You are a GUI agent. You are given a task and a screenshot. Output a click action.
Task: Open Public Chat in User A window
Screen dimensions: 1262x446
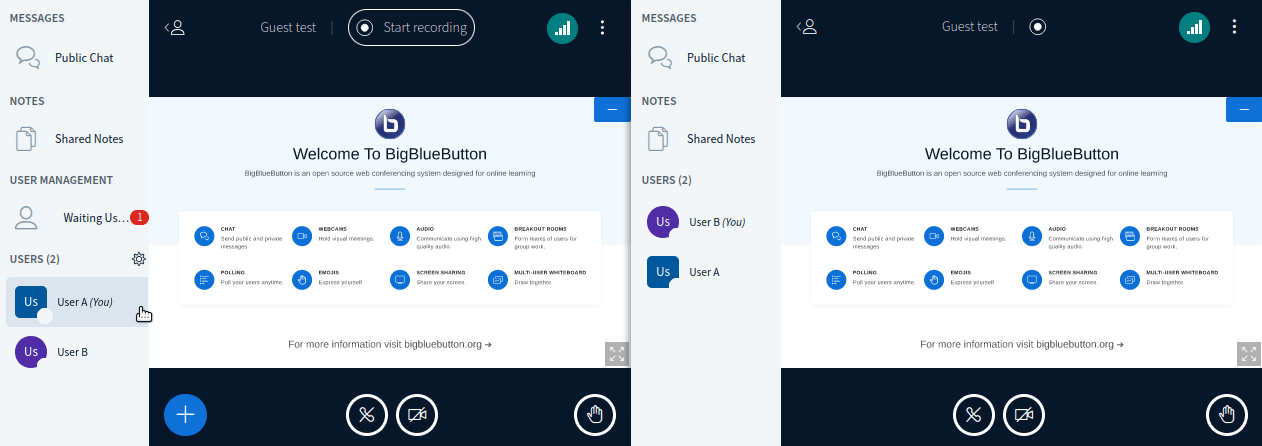(74, 58)
